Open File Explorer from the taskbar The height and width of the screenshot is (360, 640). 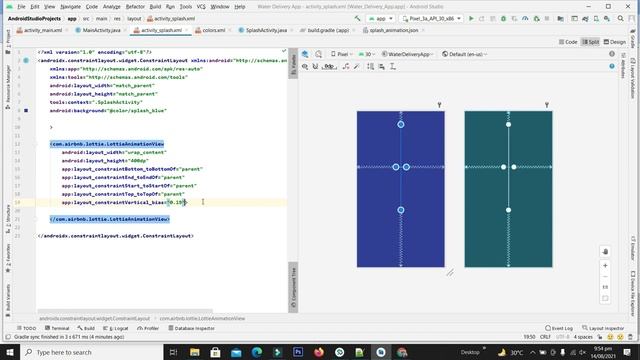195,352
